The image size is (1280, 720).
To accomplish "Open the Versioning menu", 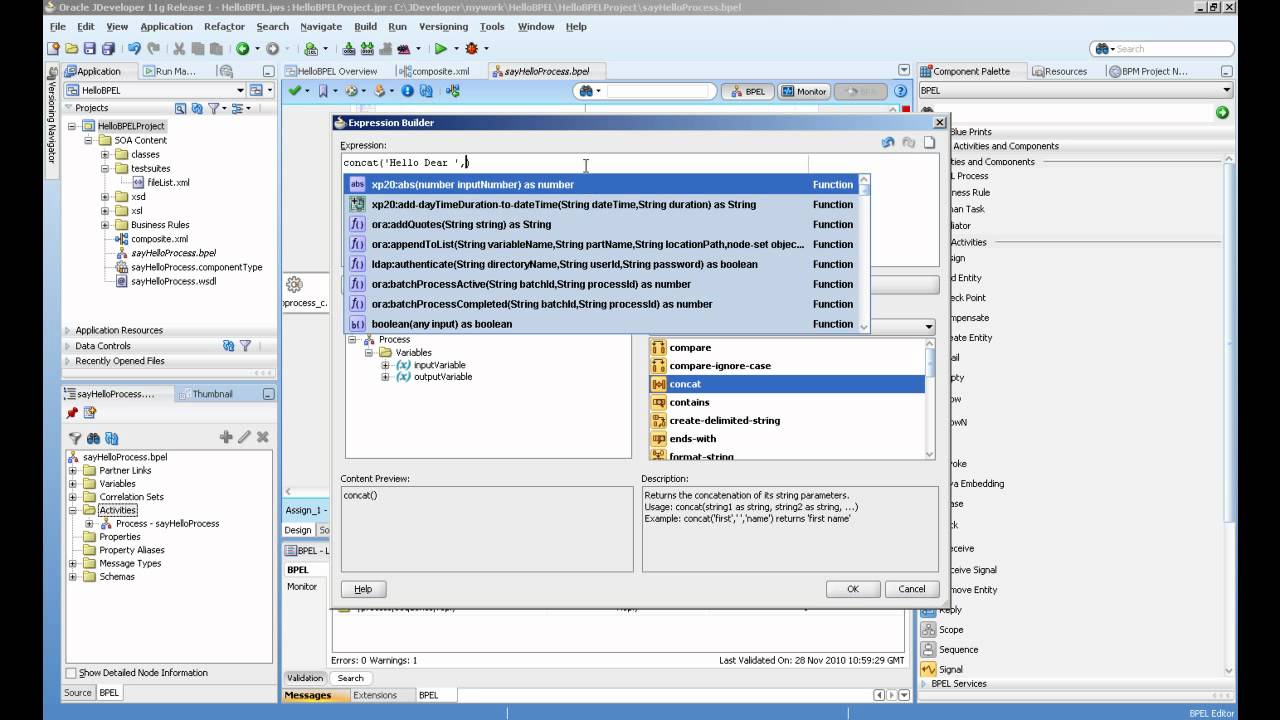I will (443, 27).
